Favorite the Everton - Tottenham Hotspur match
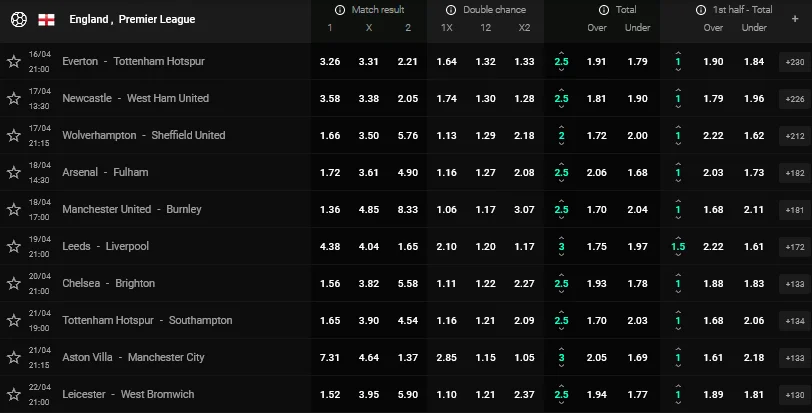The width and height of the screenshot is (812, 413). tap(14, 62)
